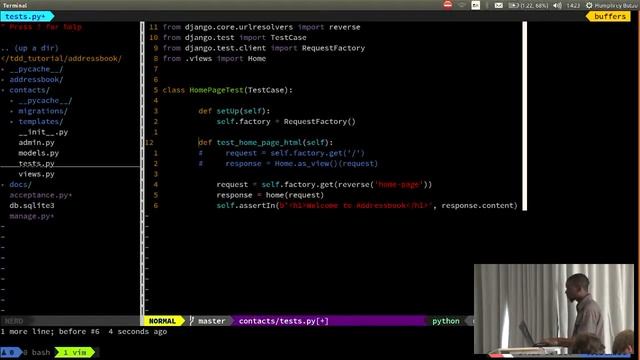Click the clock in top panel

[x=573, y=5]
